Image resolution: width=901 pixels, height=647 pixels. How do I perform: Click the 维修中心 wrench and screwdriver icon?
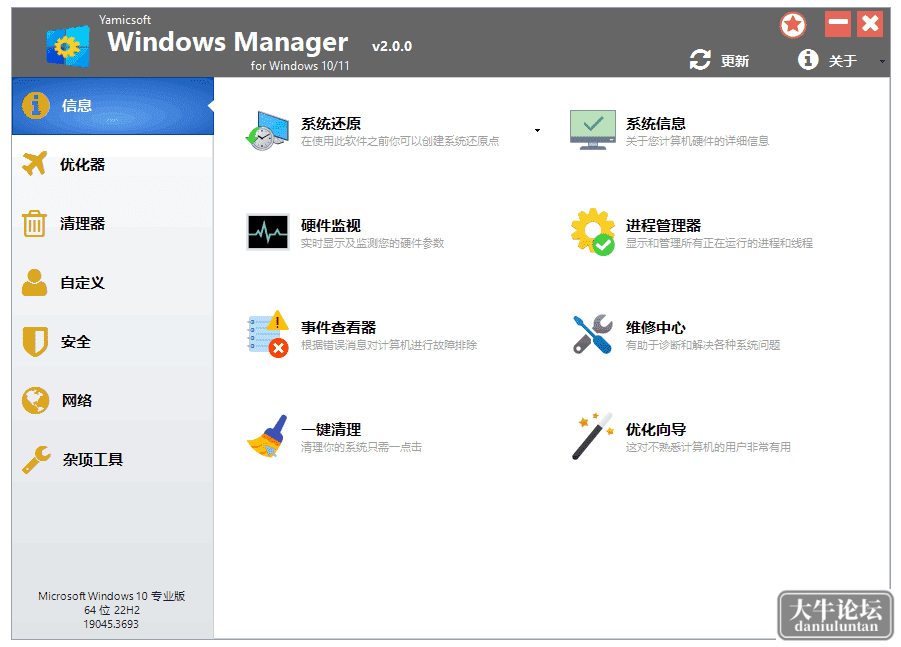[x=592, y=334]
